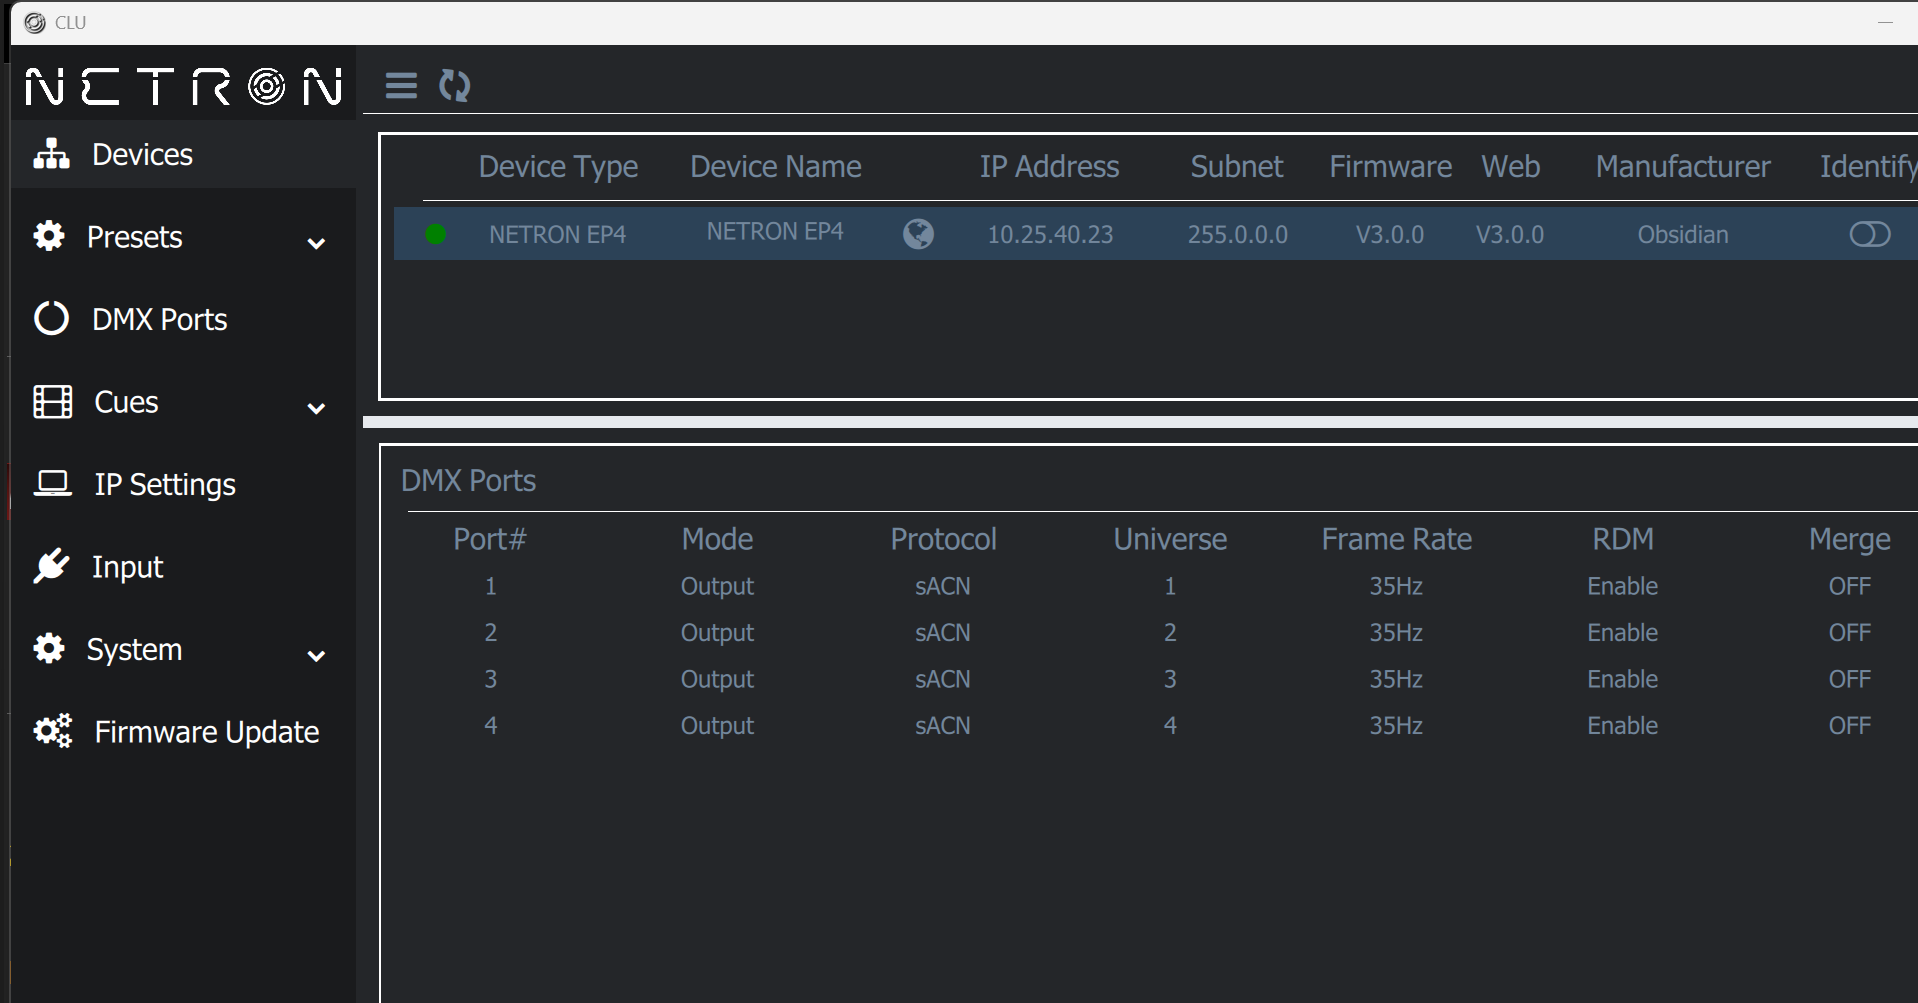
Task: Select Port 2 sACN protocol cell
Action: tap(943, 633)
